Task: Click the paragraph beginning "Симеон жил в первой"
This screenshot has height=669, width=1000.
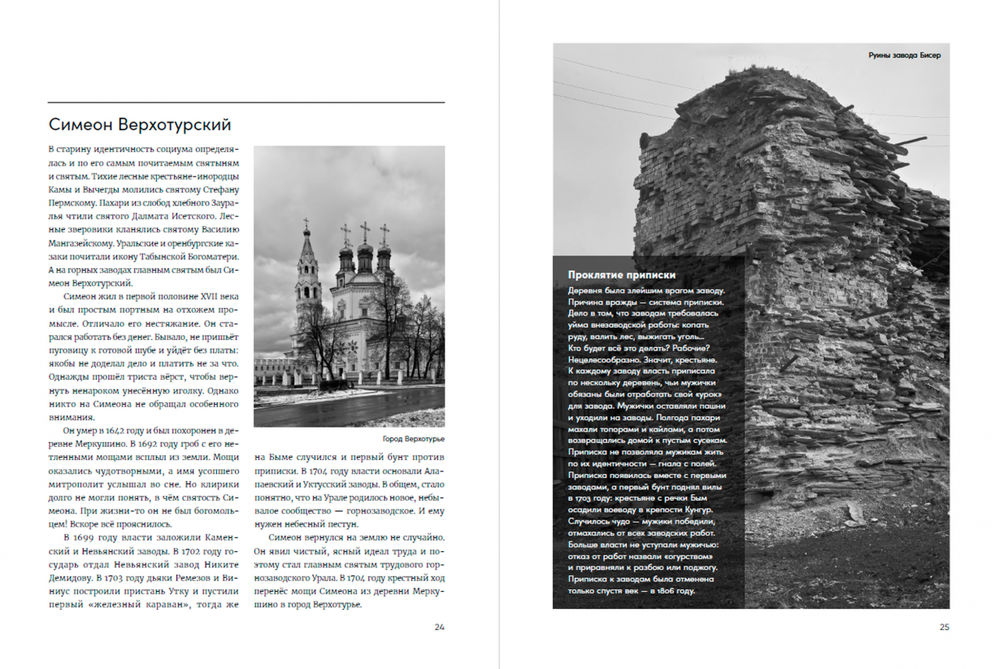Action: coord(145,361)
